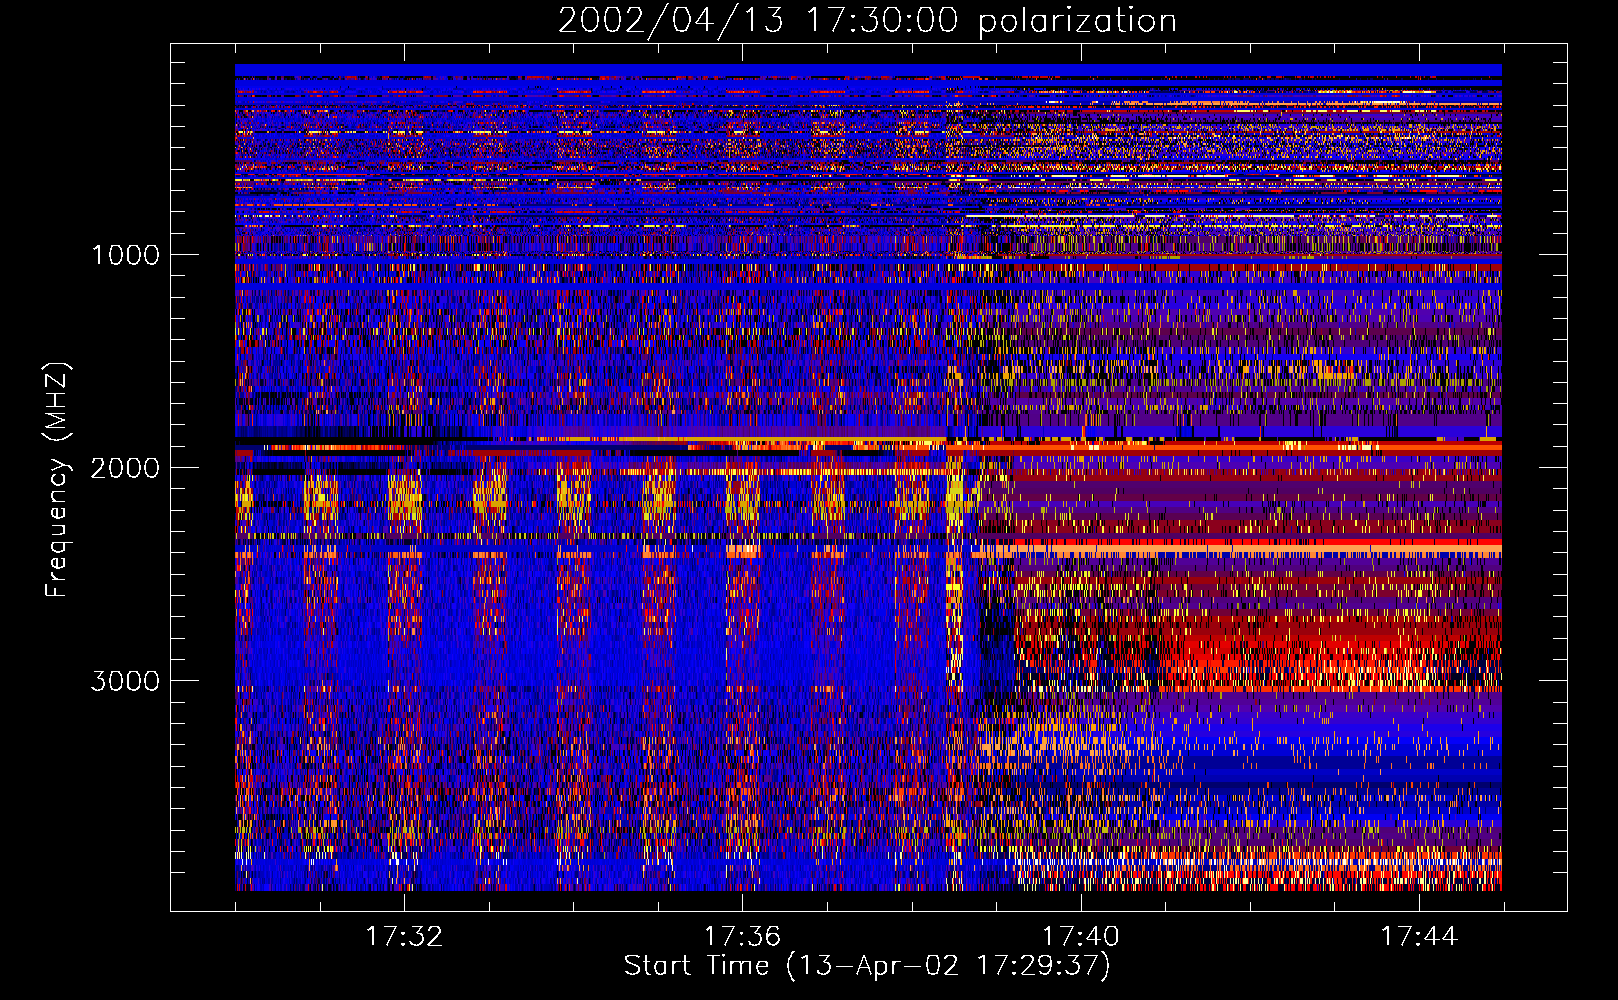Click the 17:40 time axis label
Viewport: 1618px width, 1000px height.
pos(1081,937)
